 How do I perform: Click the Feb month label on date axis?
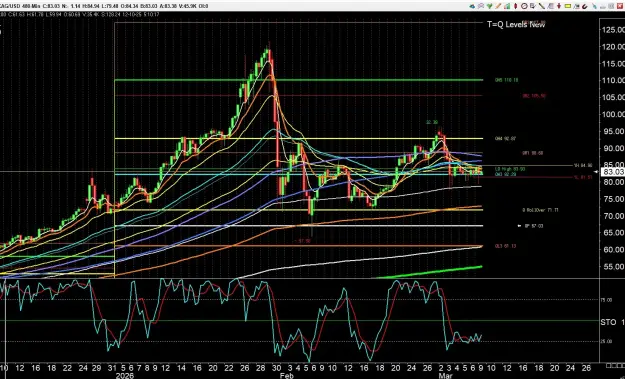[286, 375]
